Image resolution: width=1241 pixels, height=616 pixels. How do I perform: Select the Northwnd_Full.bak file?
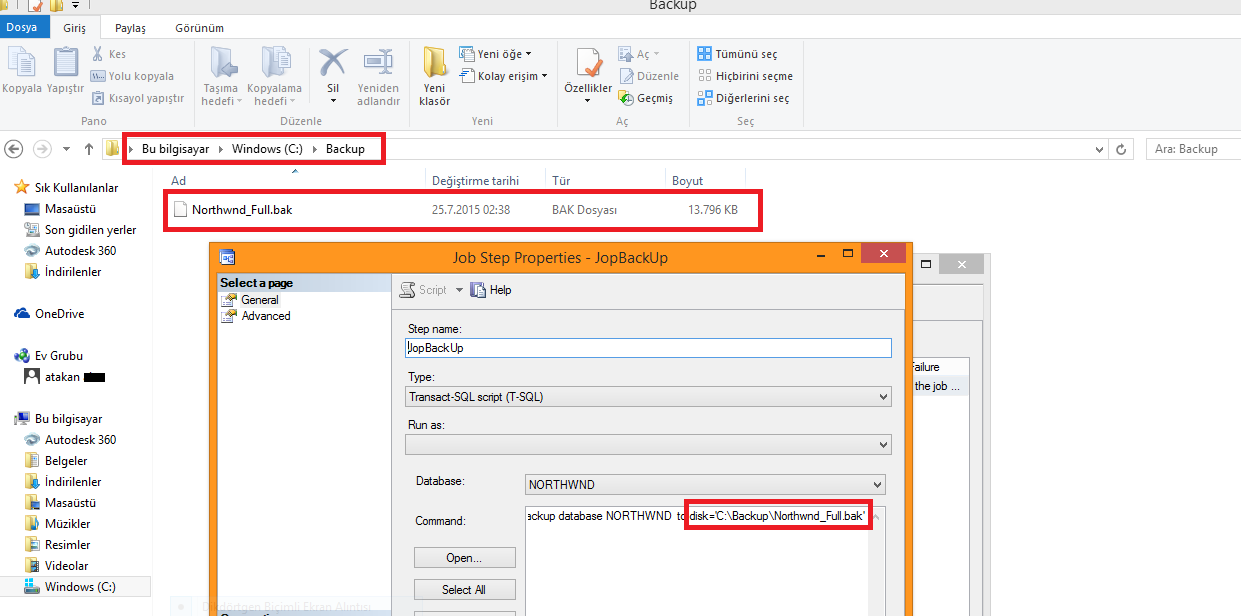point(241,210)
